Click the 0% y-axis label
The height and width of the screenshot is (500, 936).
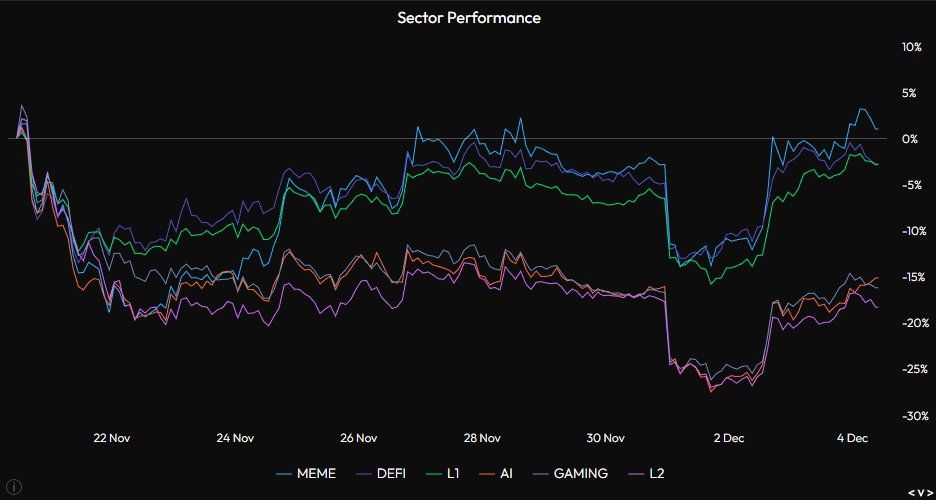[x=910, y=139]
